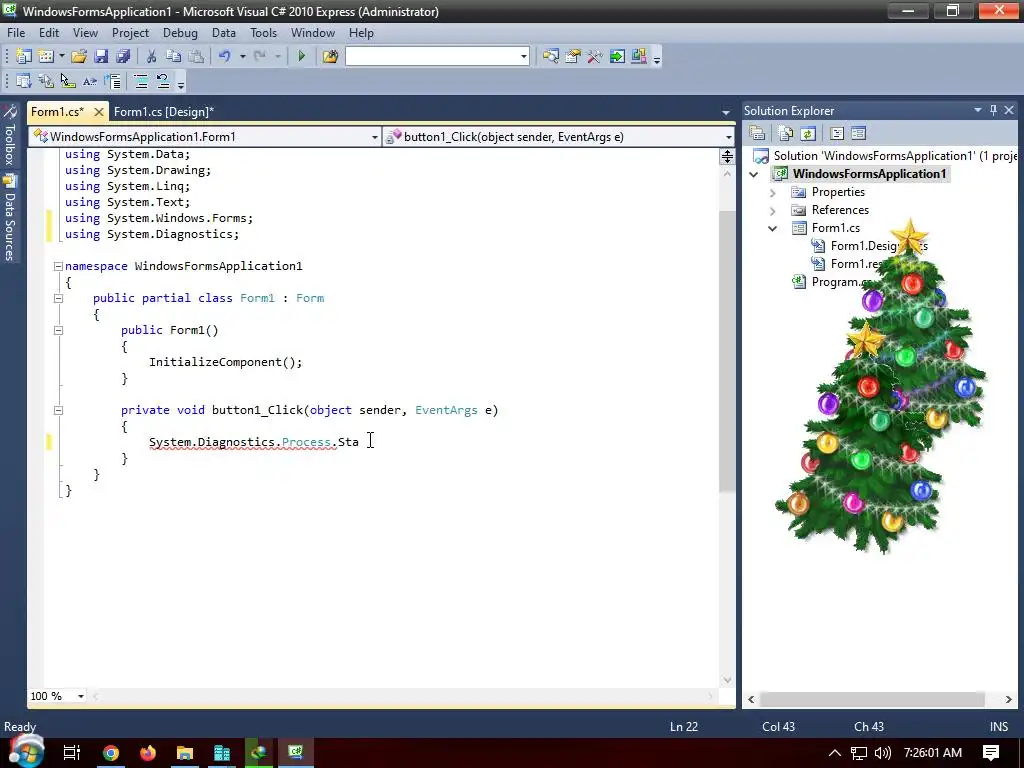Viewport: 1024px width, 768px height.
Task: Open the Tools menu
Action: (x=263, y=33)
